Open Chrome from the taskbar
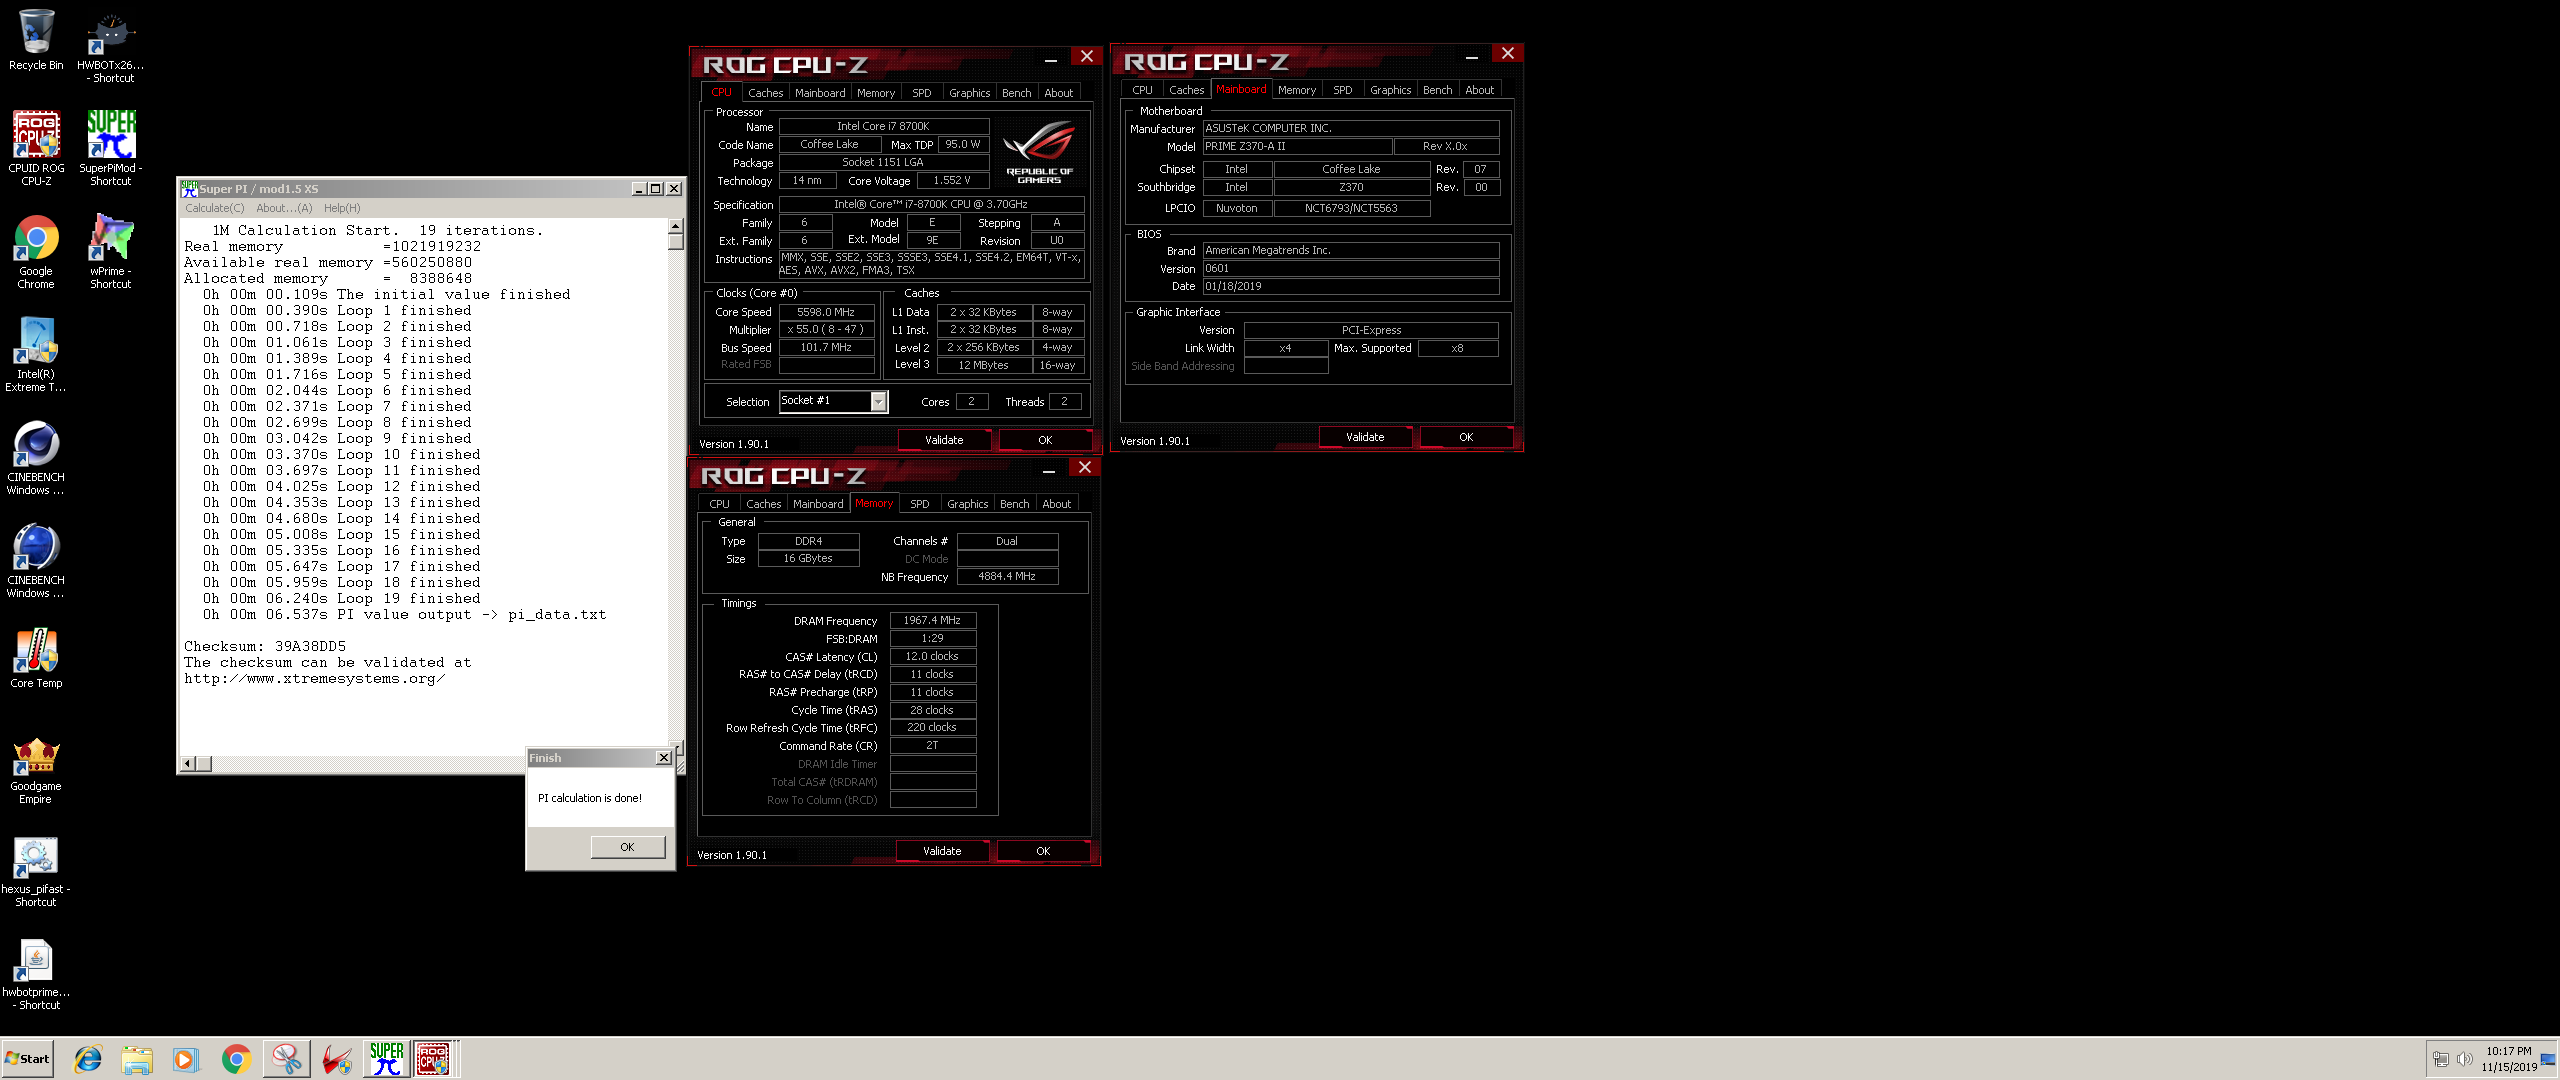Screen dimensions: 2560x1080 236,1059
